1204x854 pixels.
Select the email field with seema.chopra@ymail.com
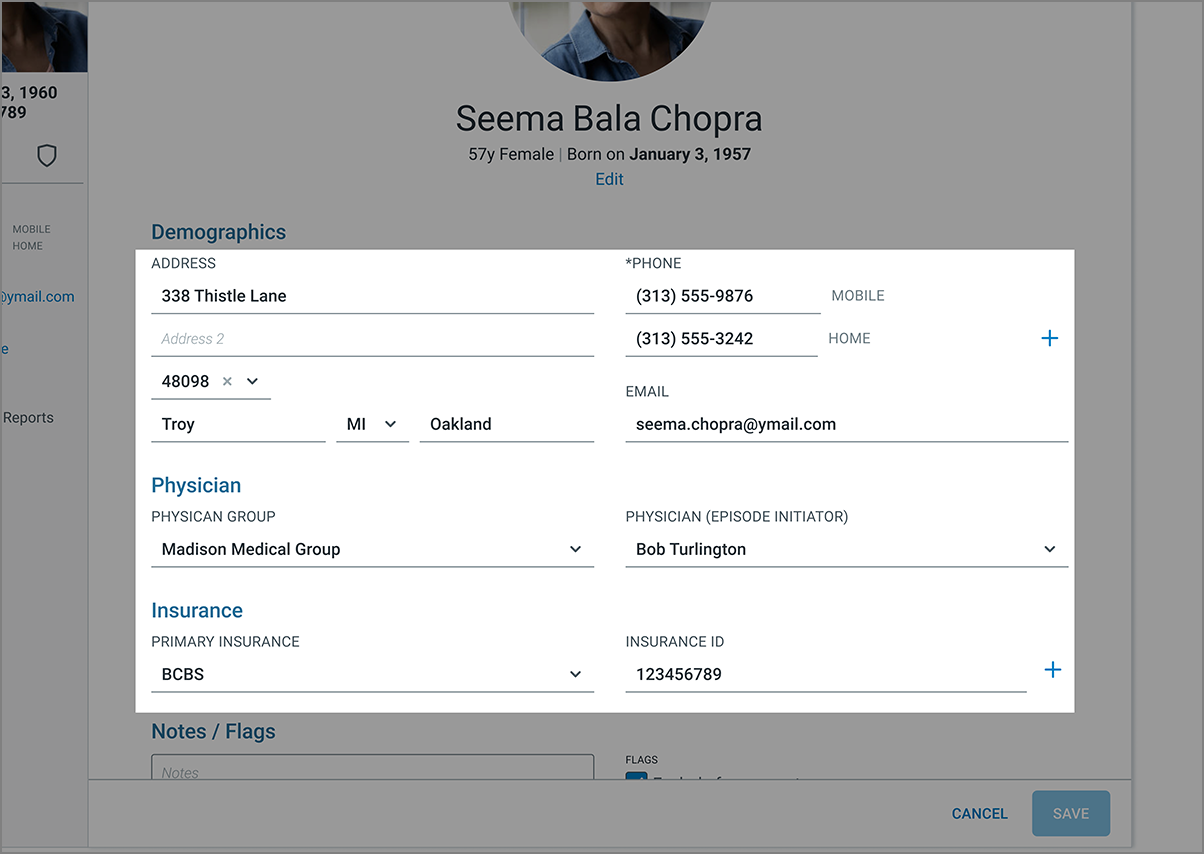click(x=846, y=424)
